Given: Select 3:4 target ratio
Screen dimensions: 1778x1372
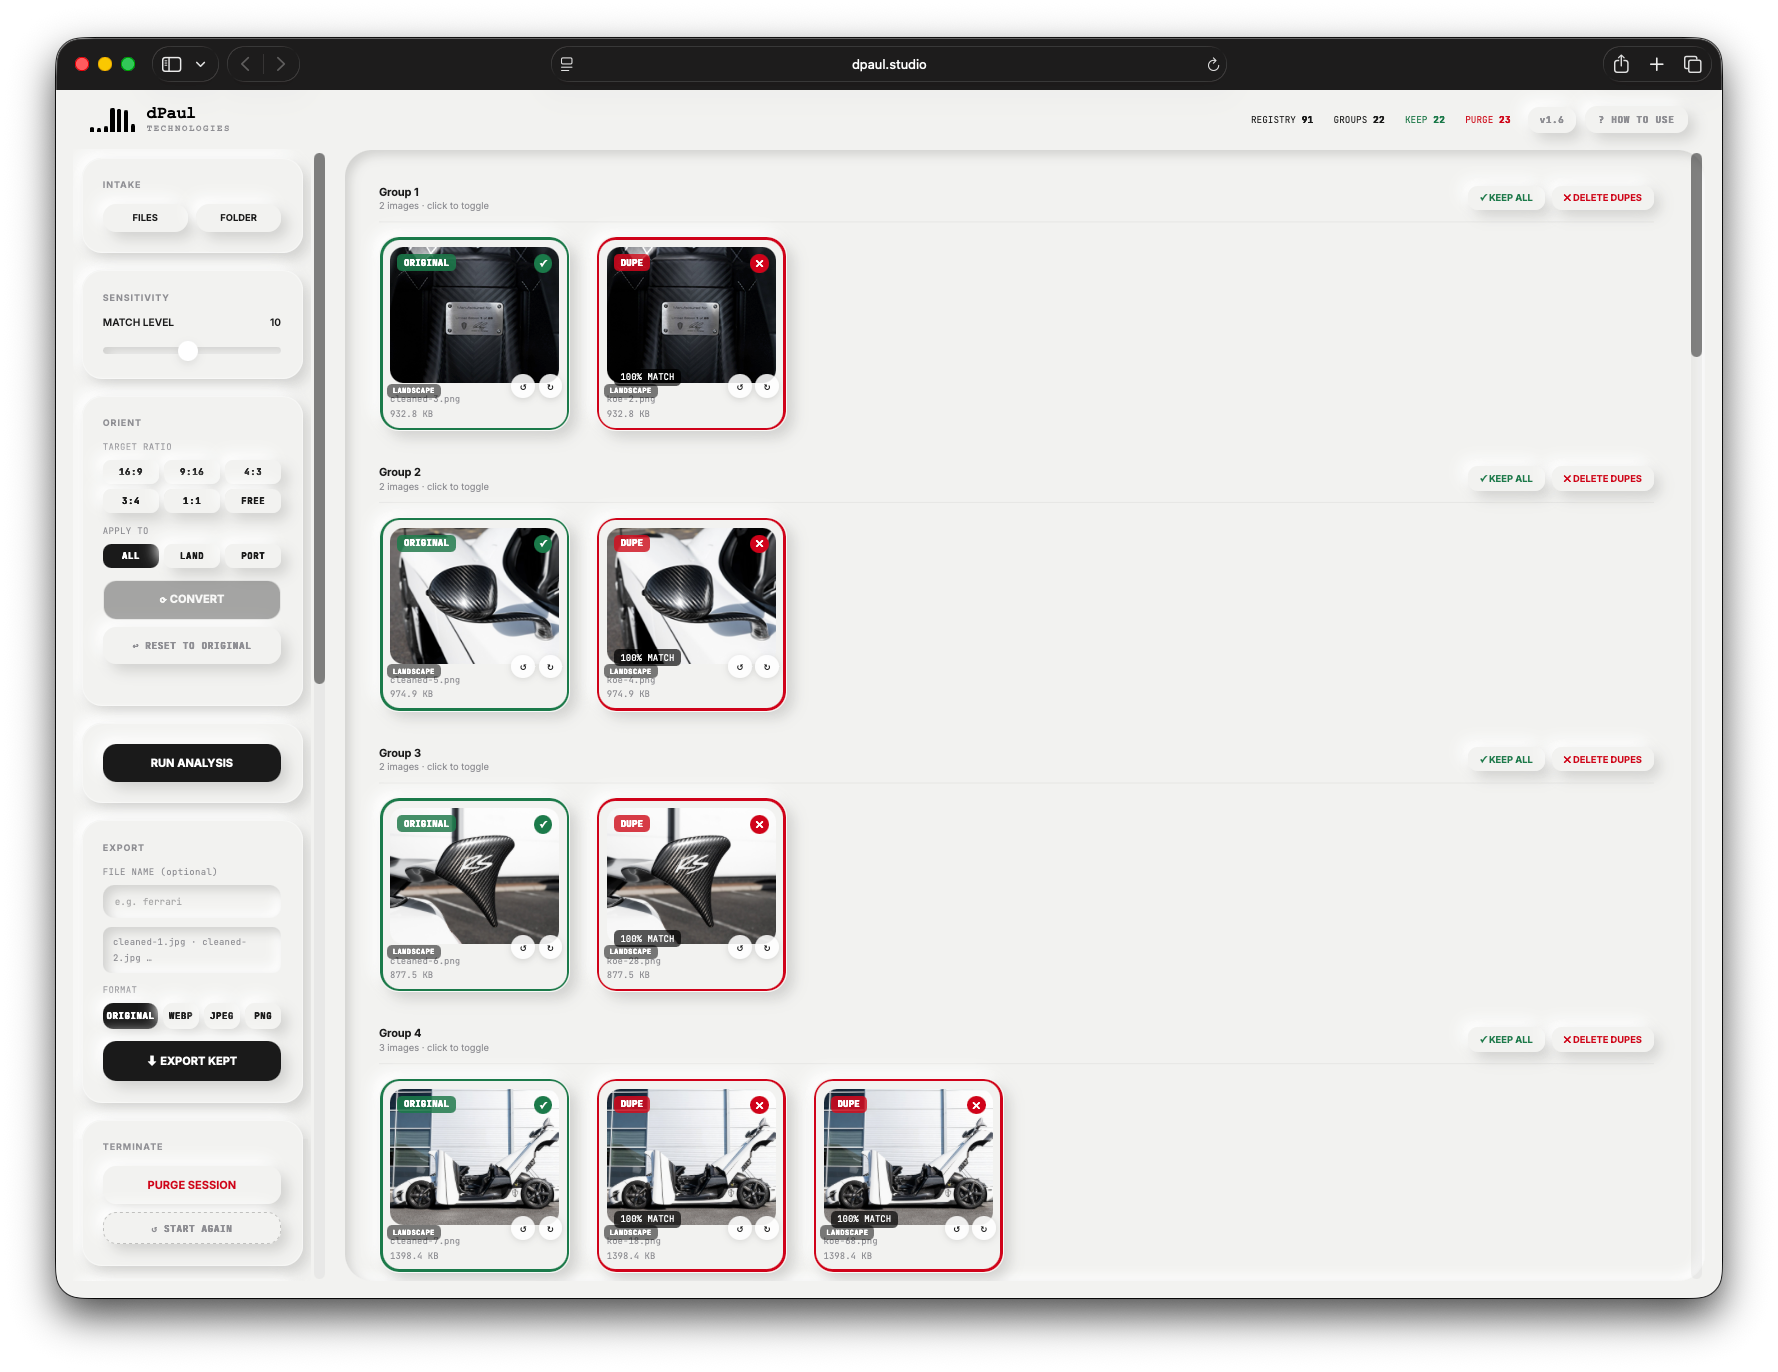Looking at the screenshot, I should (131, 501).
